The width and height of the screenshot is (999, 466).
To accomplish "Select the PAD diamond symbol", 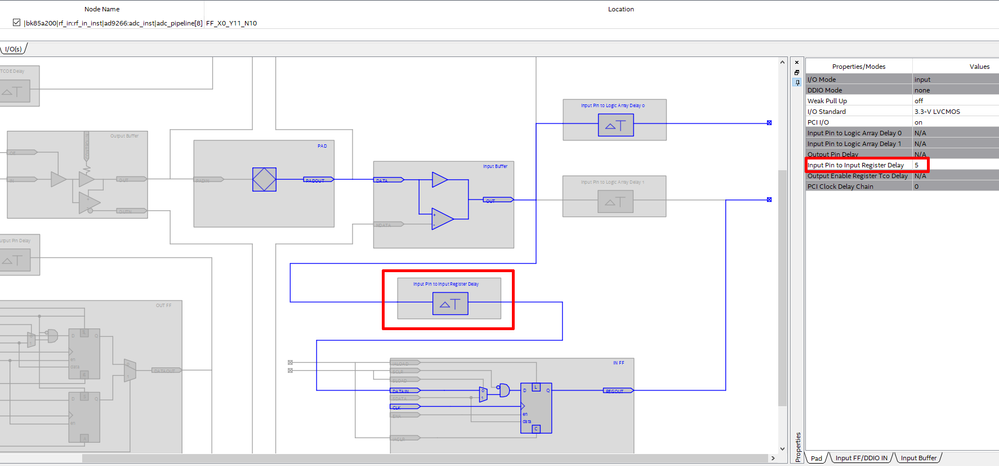I will click(264, 180).
